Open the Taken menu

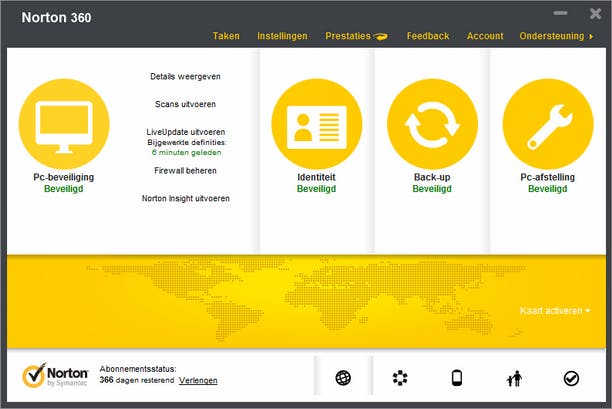[226, 36]
